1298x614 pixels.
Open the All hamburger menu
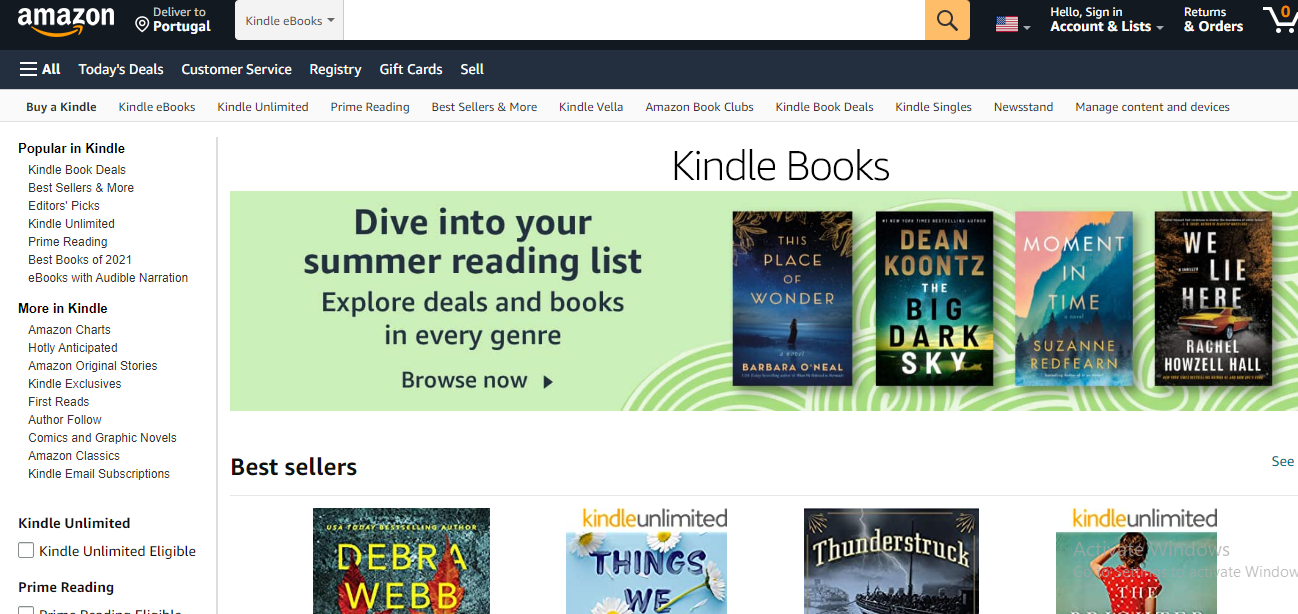click(x=40, y=69)
